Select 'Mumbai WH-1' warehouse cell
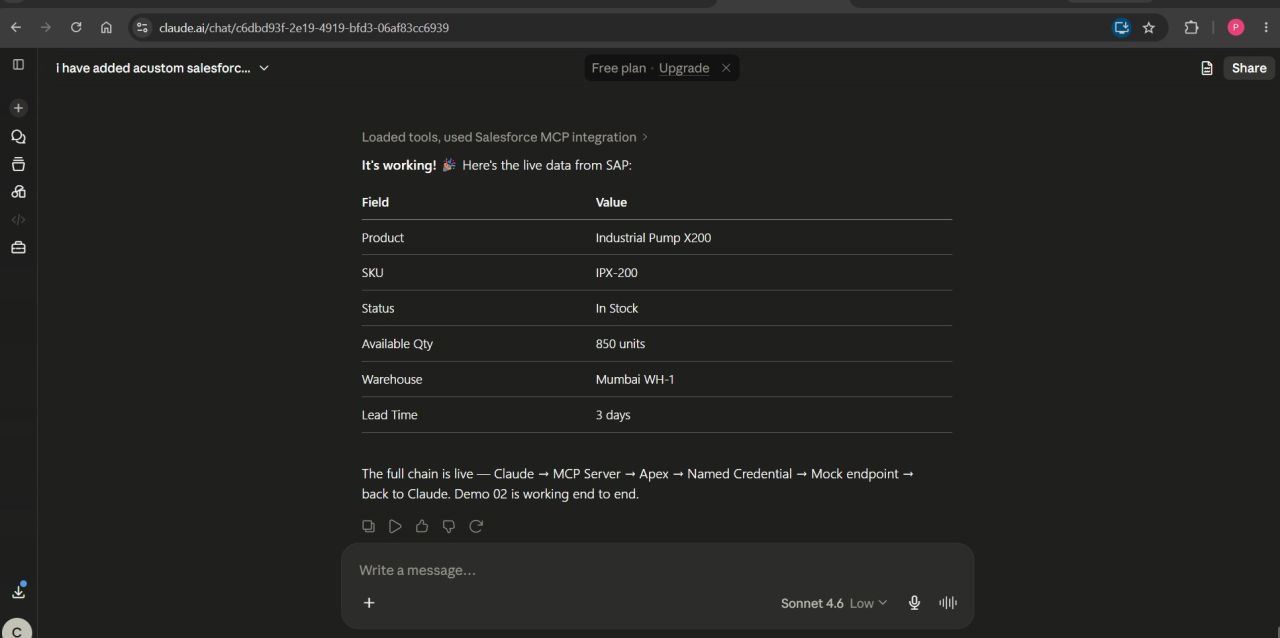The height and width of the screenshot is (638, 1280). 635,379
